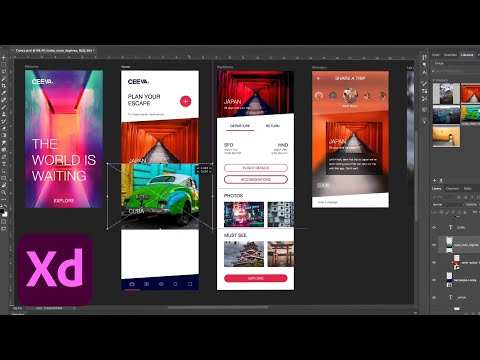Click the horizontal canvas scrollbar

point(218,308)
